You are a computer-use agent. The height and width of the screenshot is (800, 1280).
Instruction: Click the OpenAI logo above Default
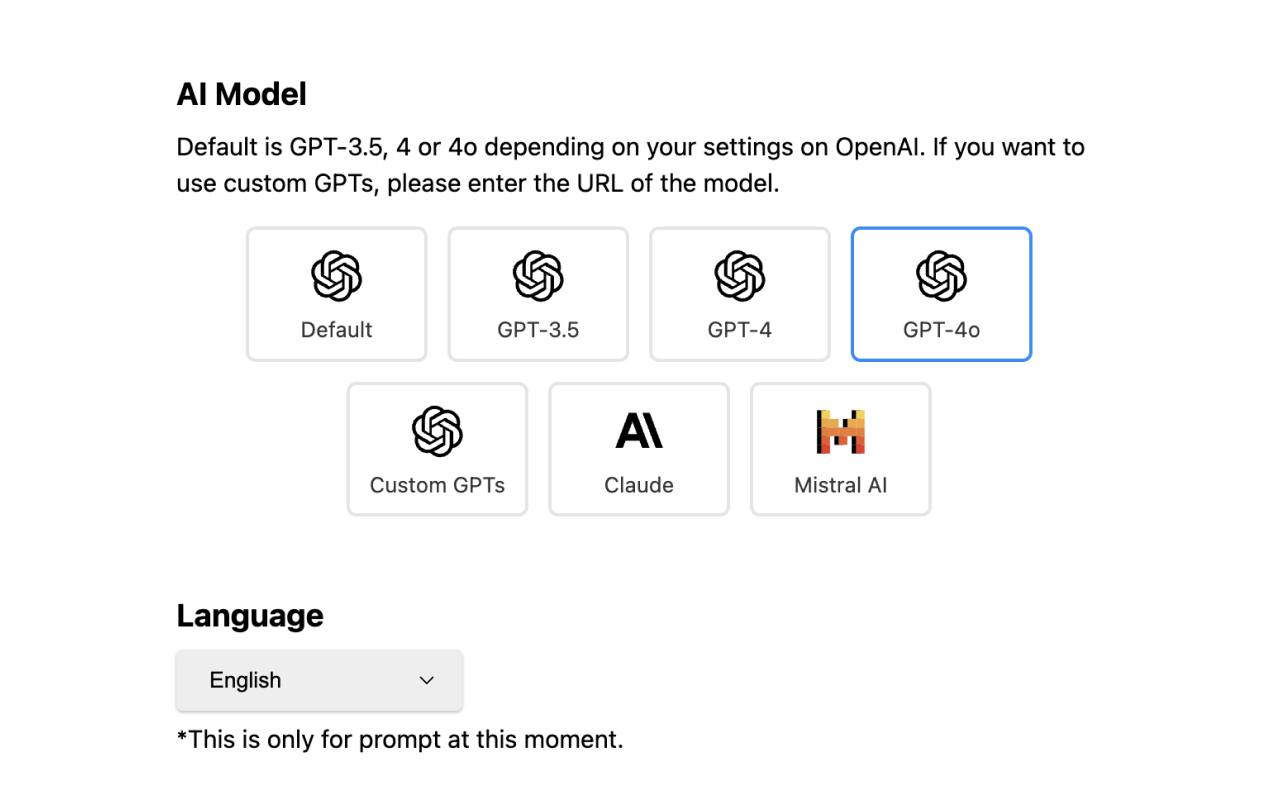point(336,276)
